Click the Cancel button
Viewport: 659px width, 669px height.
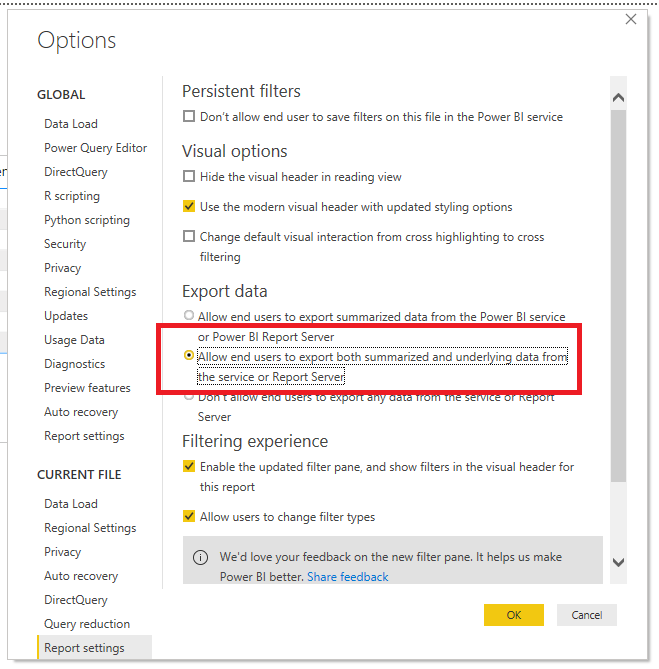click(586, 615)
